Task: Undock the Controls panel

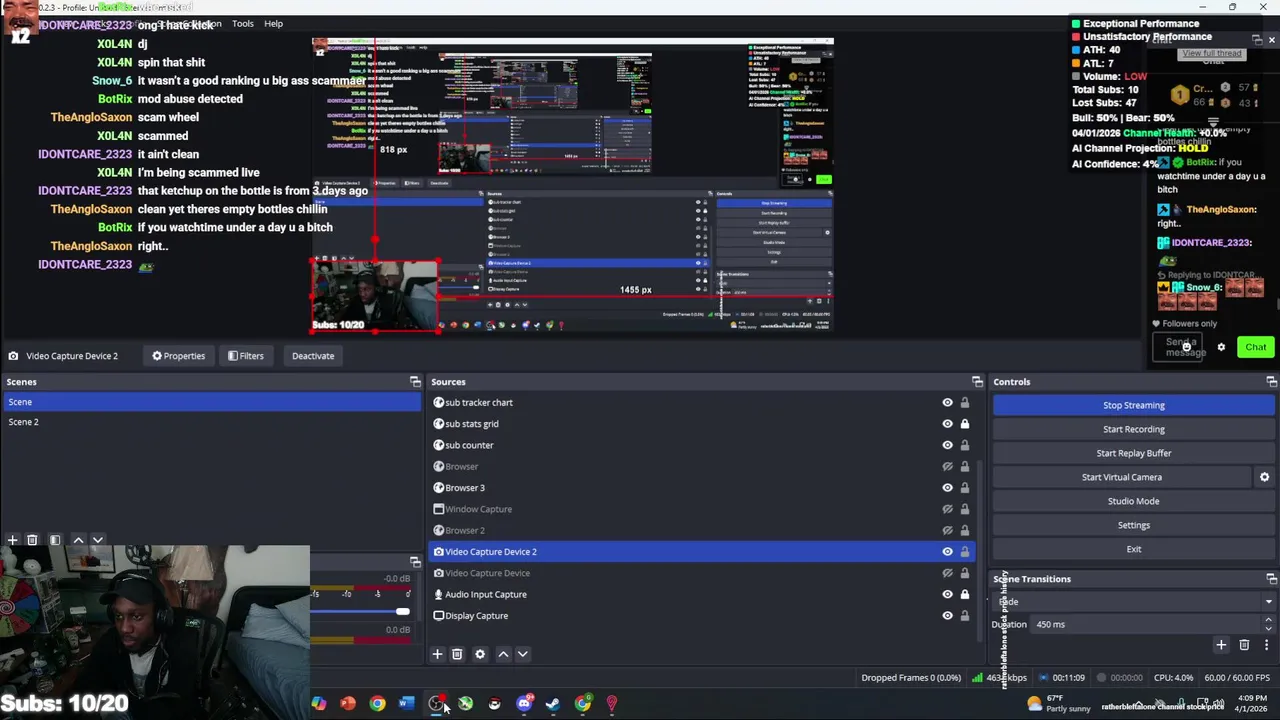Action: point(1271,382)
